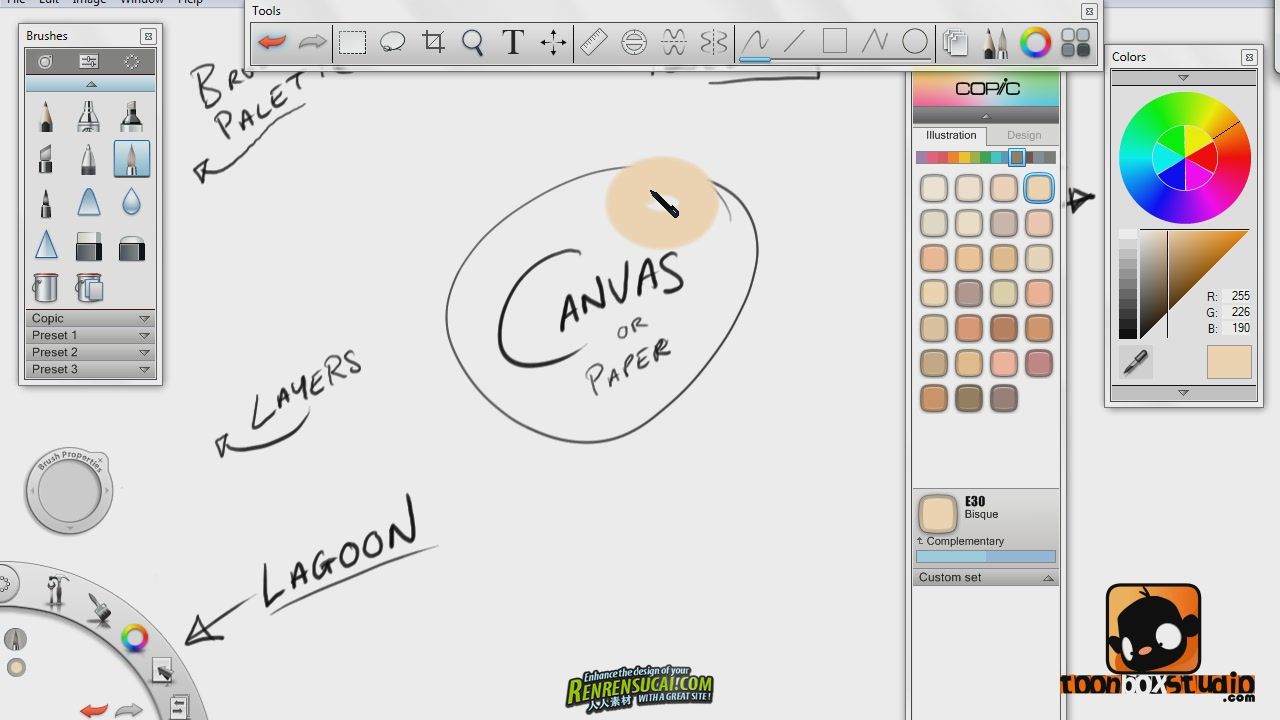1280x720 pixels.
Task: Expand the Custom set section
Action: coord(985,577)
